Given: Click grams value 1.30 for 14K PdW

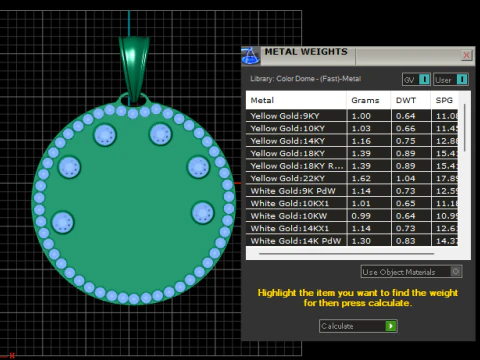Looking at the screenshot, I should tap(361, 241).
